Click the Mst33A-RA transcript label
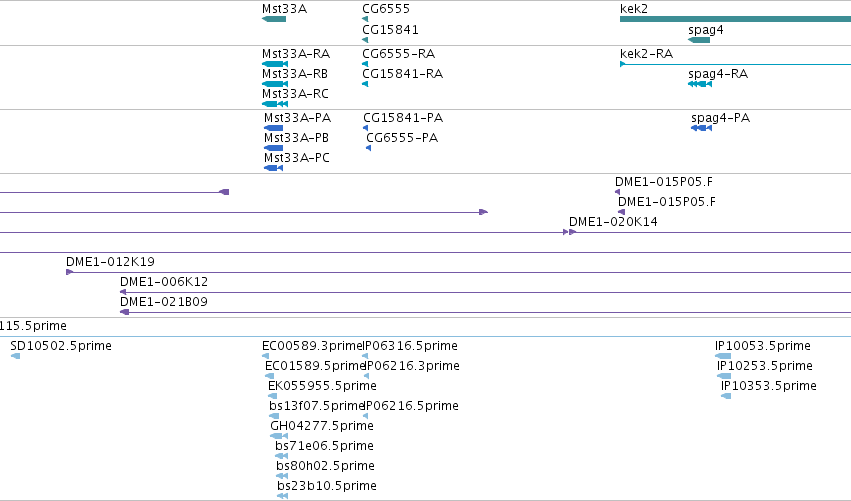Image resolution: width=851 pixels, height=501 pixels. tap(296, 54)
